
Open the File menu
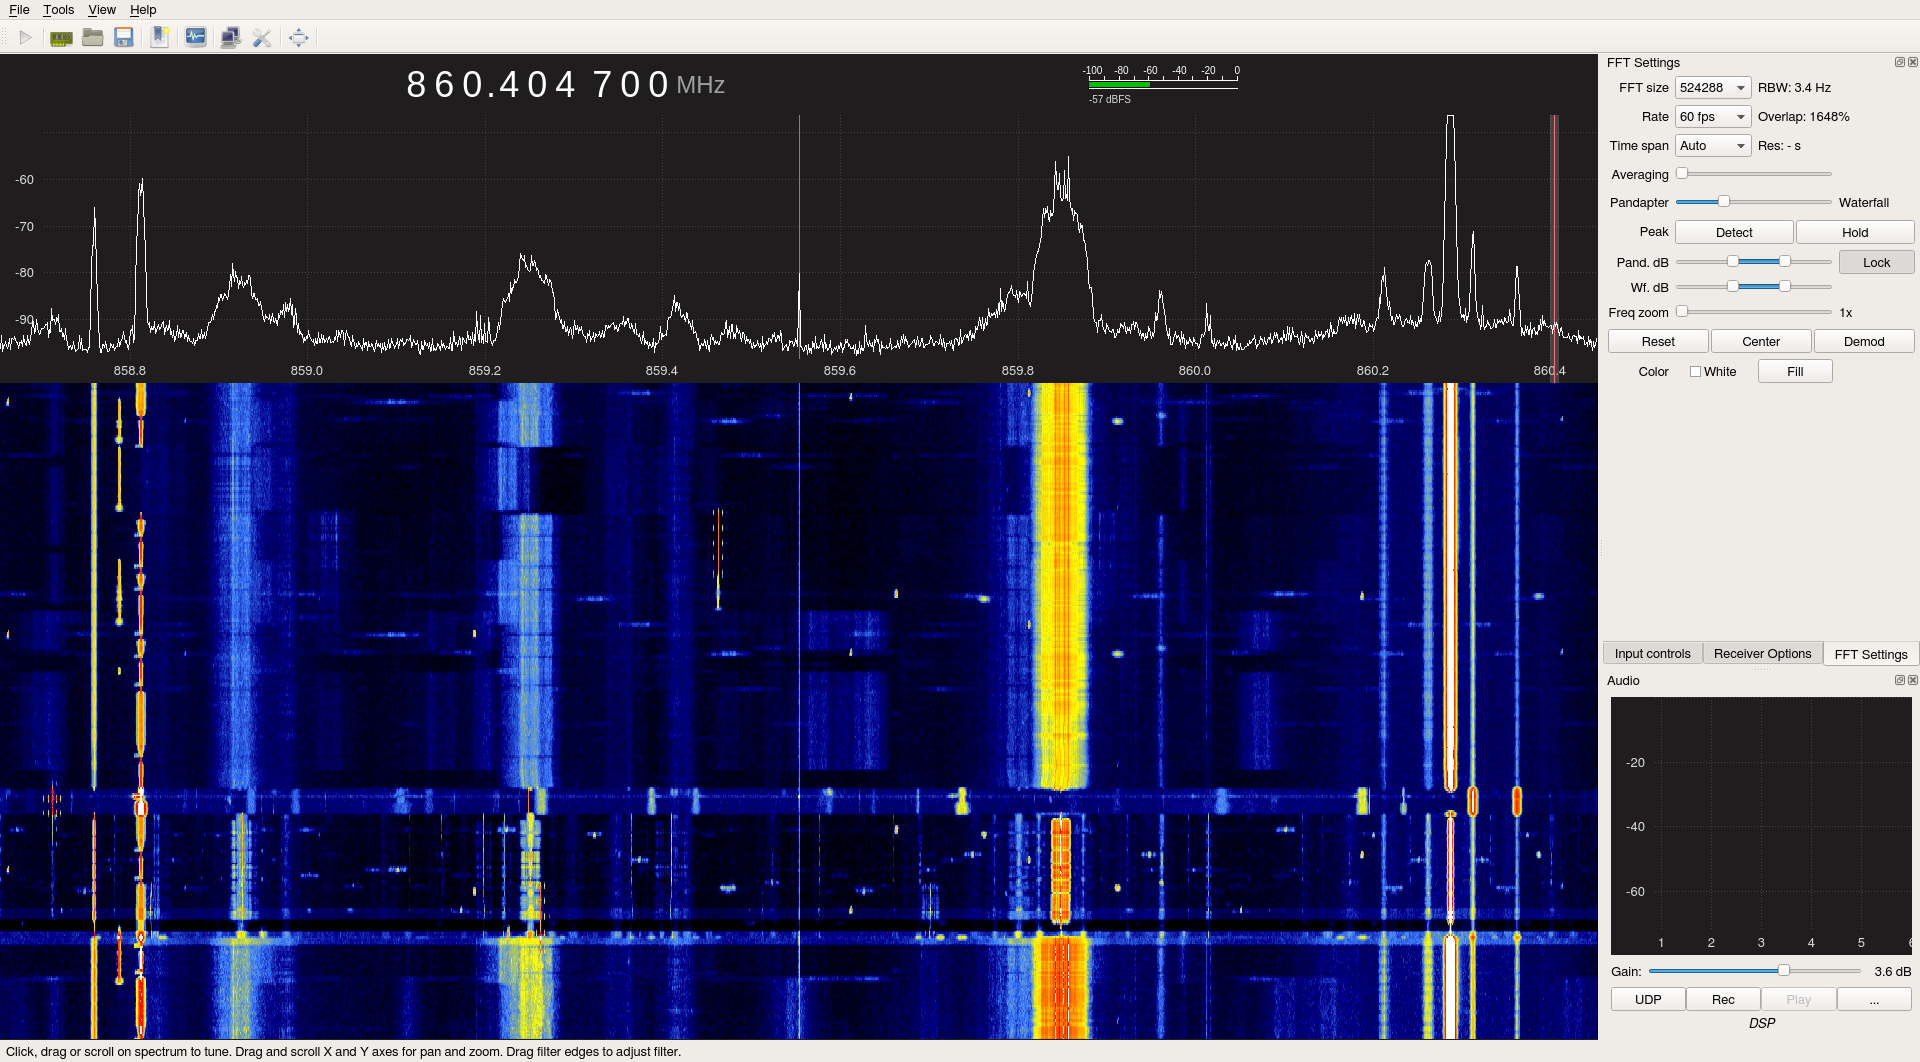click(19, 10)
